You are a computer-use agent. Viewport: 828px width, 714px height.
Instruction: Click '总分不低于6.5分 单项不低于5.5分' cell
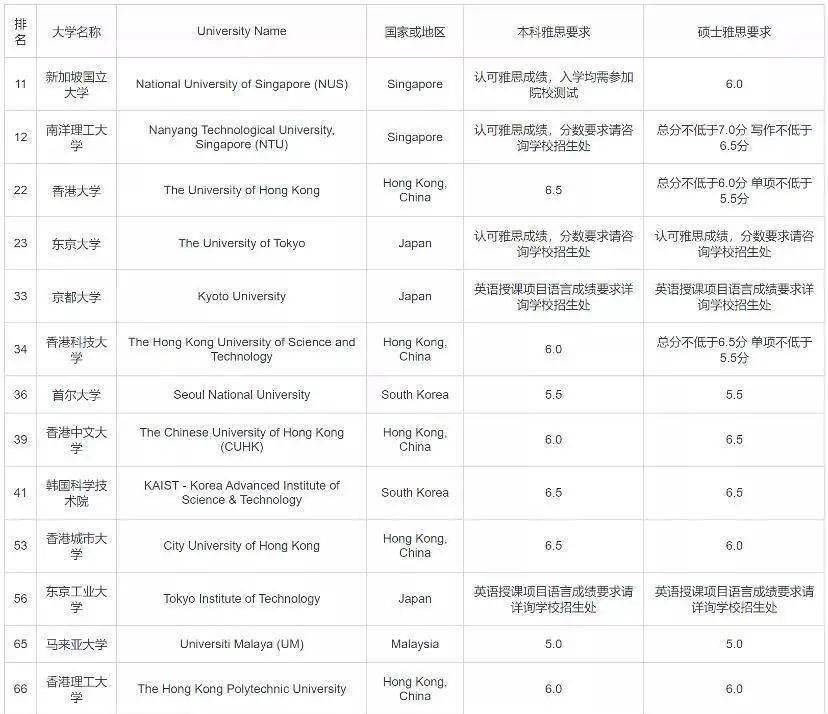click(x=733, y=349)
